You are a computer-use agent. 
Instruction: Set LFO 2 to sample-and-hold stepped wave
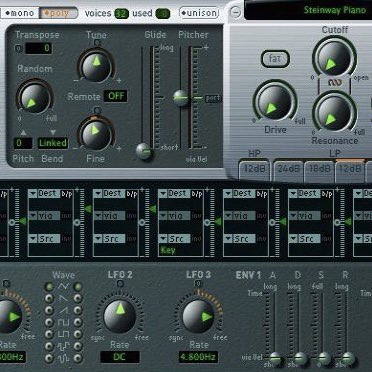(x=78, y=346)
